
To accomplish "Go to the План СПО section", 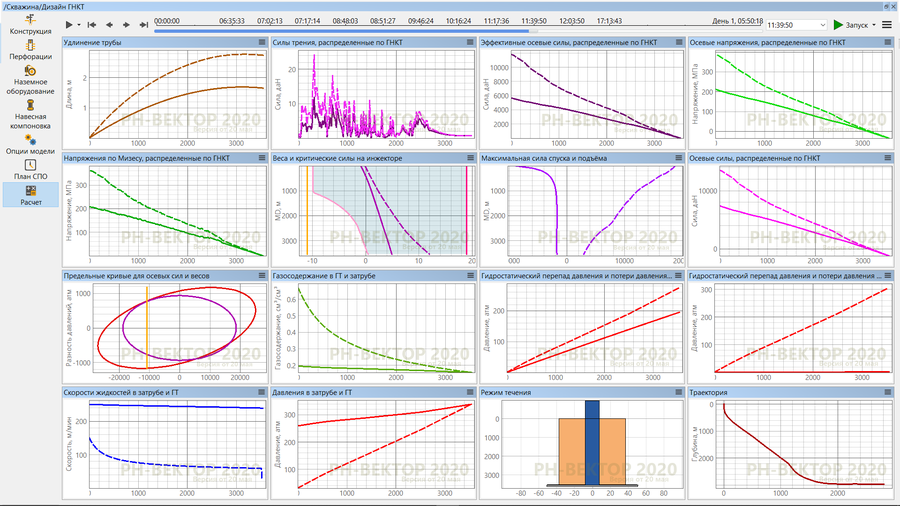I will pyautogui.click(x=31, y=169).
